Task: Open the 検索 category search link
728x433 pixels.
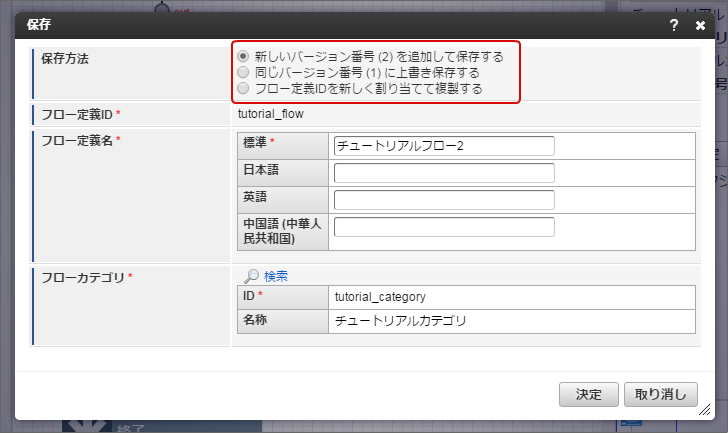Action: [x=276, y=276]
